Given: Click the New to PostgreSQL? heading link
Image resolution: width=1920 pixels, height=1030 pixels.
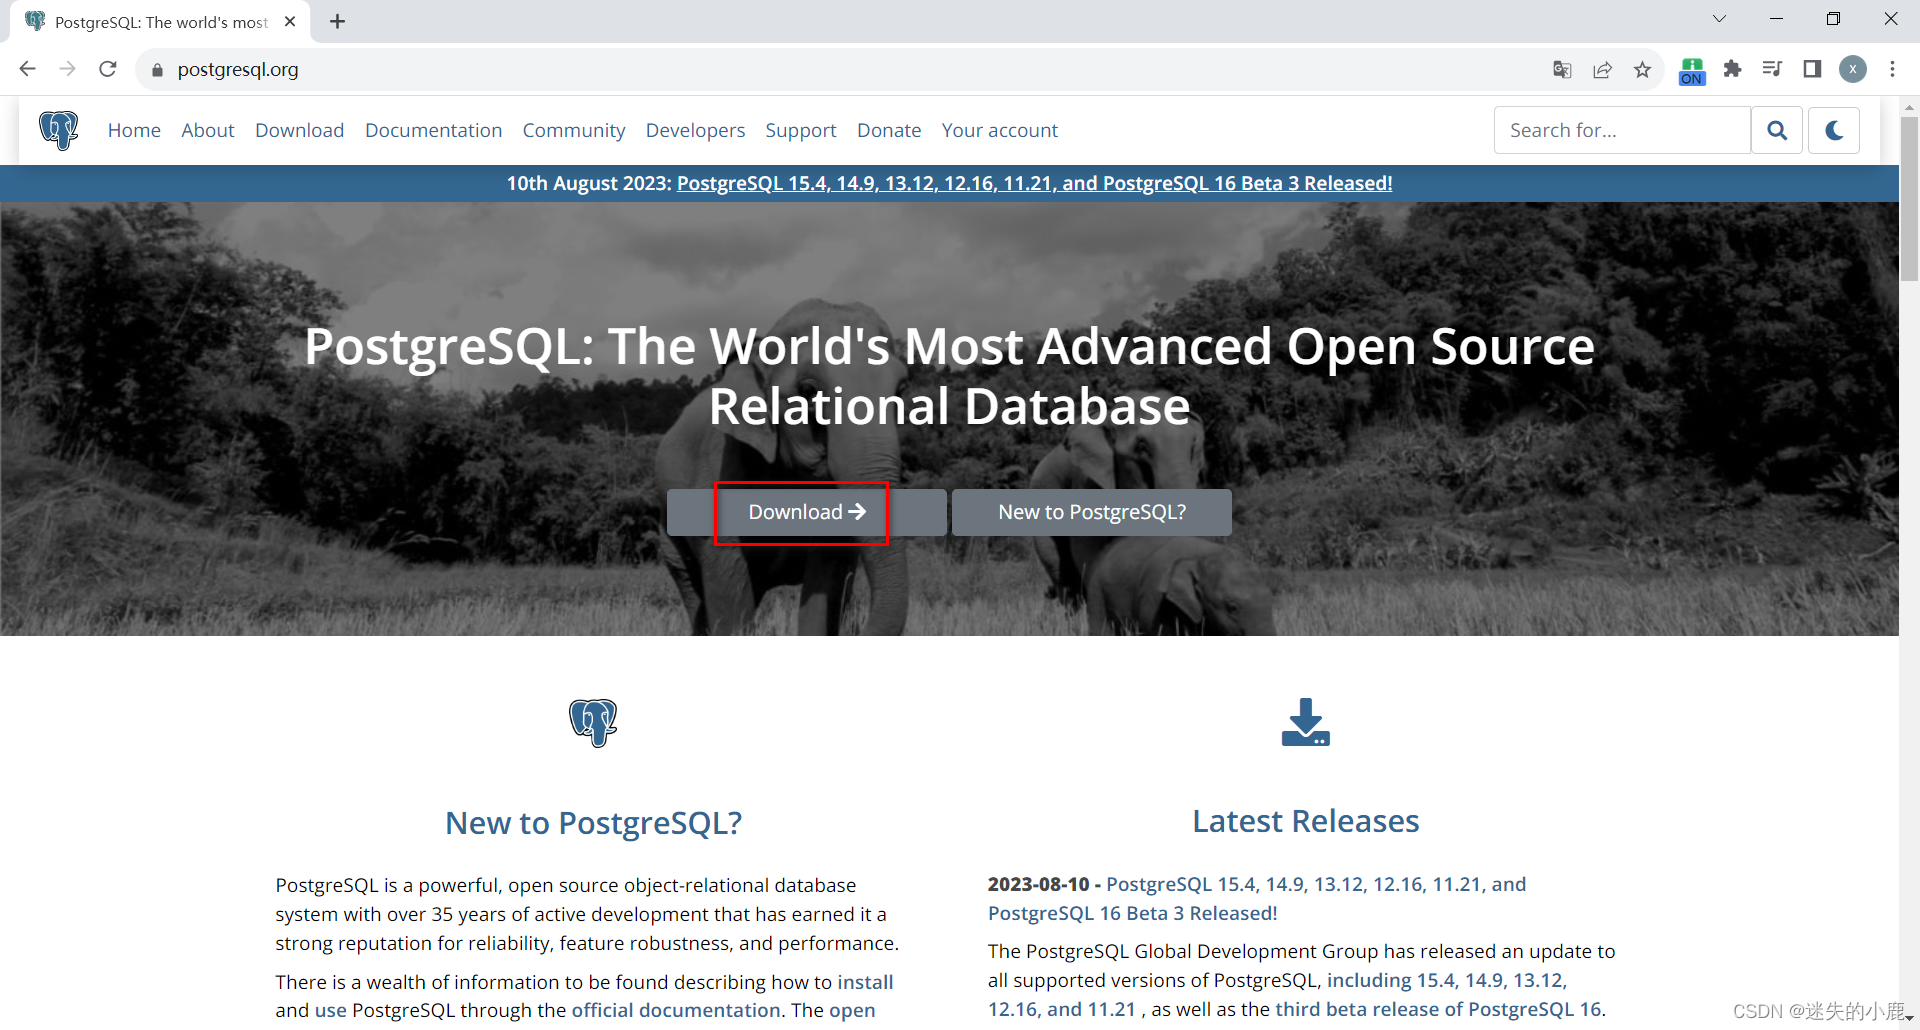Looking at the screenshot, I should point(594,822).
